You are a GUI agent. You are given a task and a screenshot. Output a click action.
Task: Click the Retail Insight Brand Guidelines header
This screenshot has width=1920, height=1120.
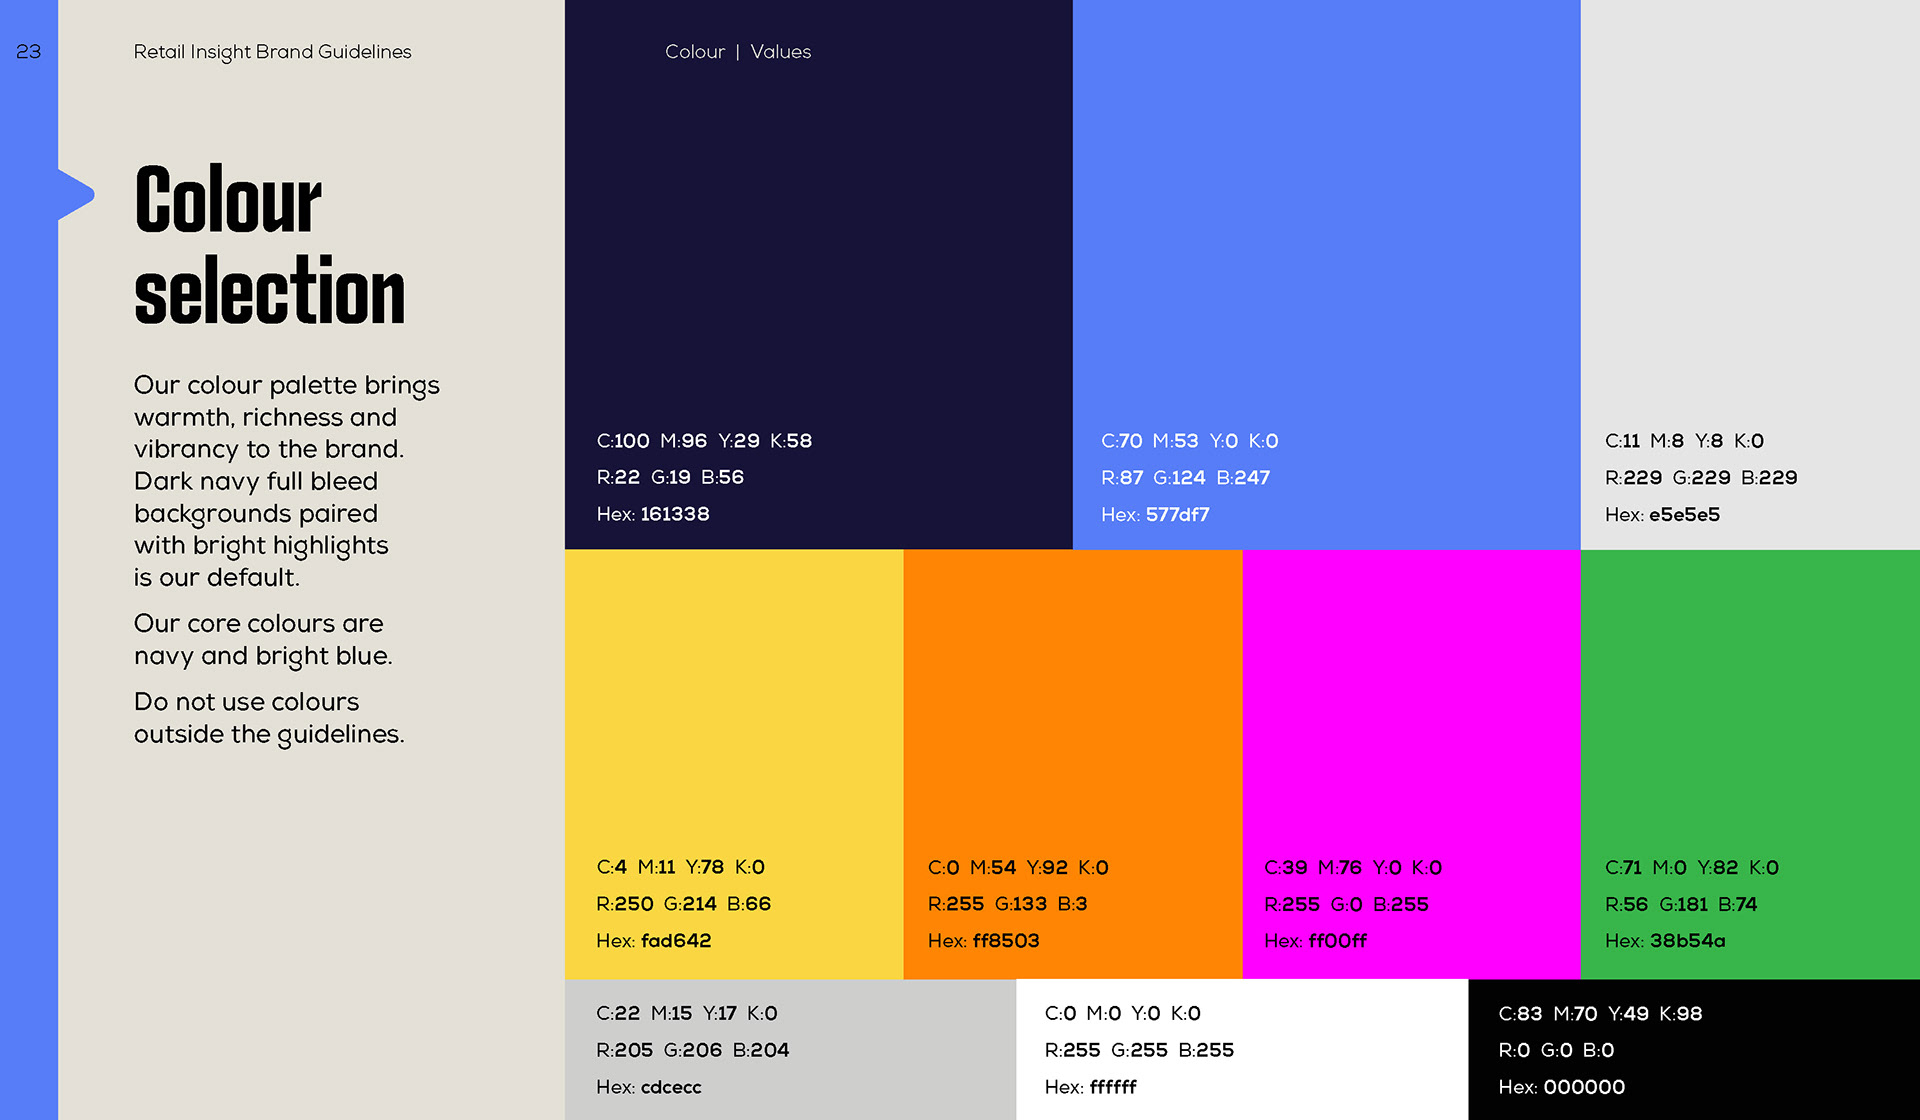272,52
